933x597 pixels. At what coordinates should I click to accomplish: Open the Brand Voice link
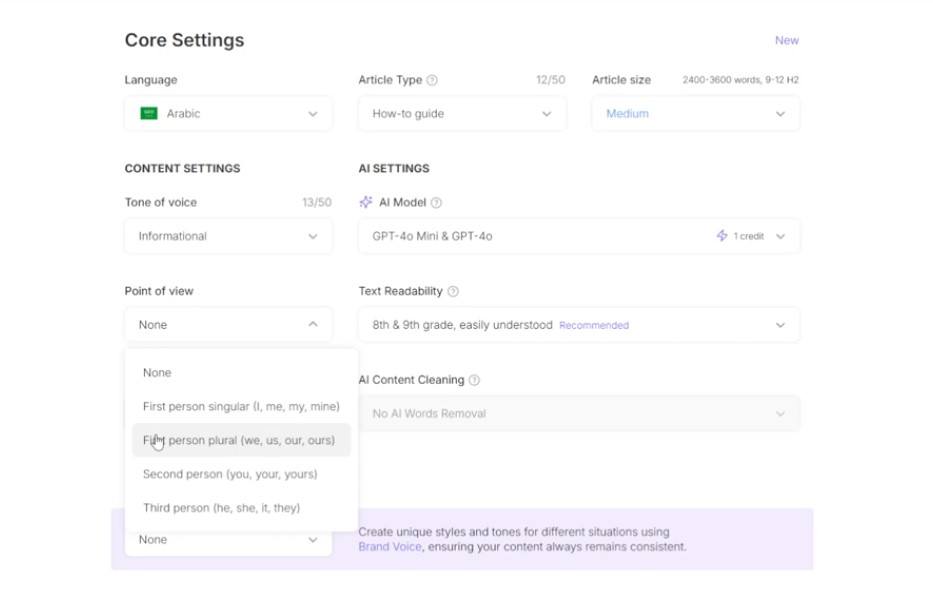pyautogui.click(x=390, y=547)
